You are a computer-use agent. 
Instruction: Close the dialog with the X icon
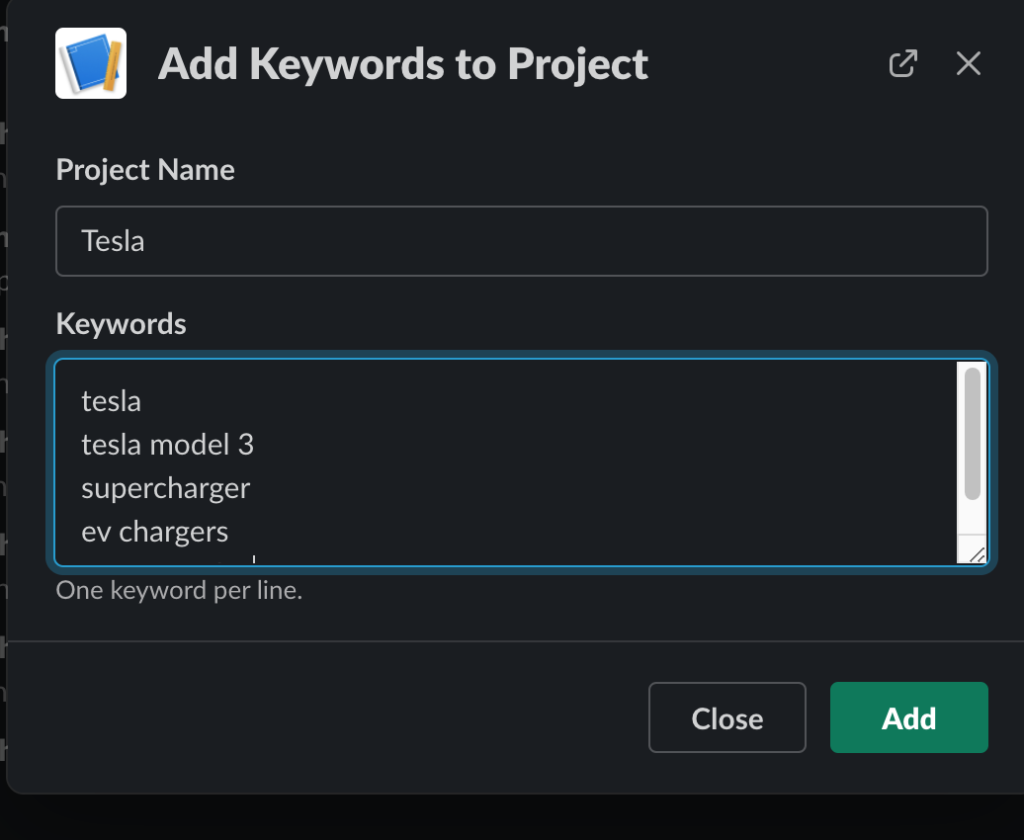[x=968, y=63]
